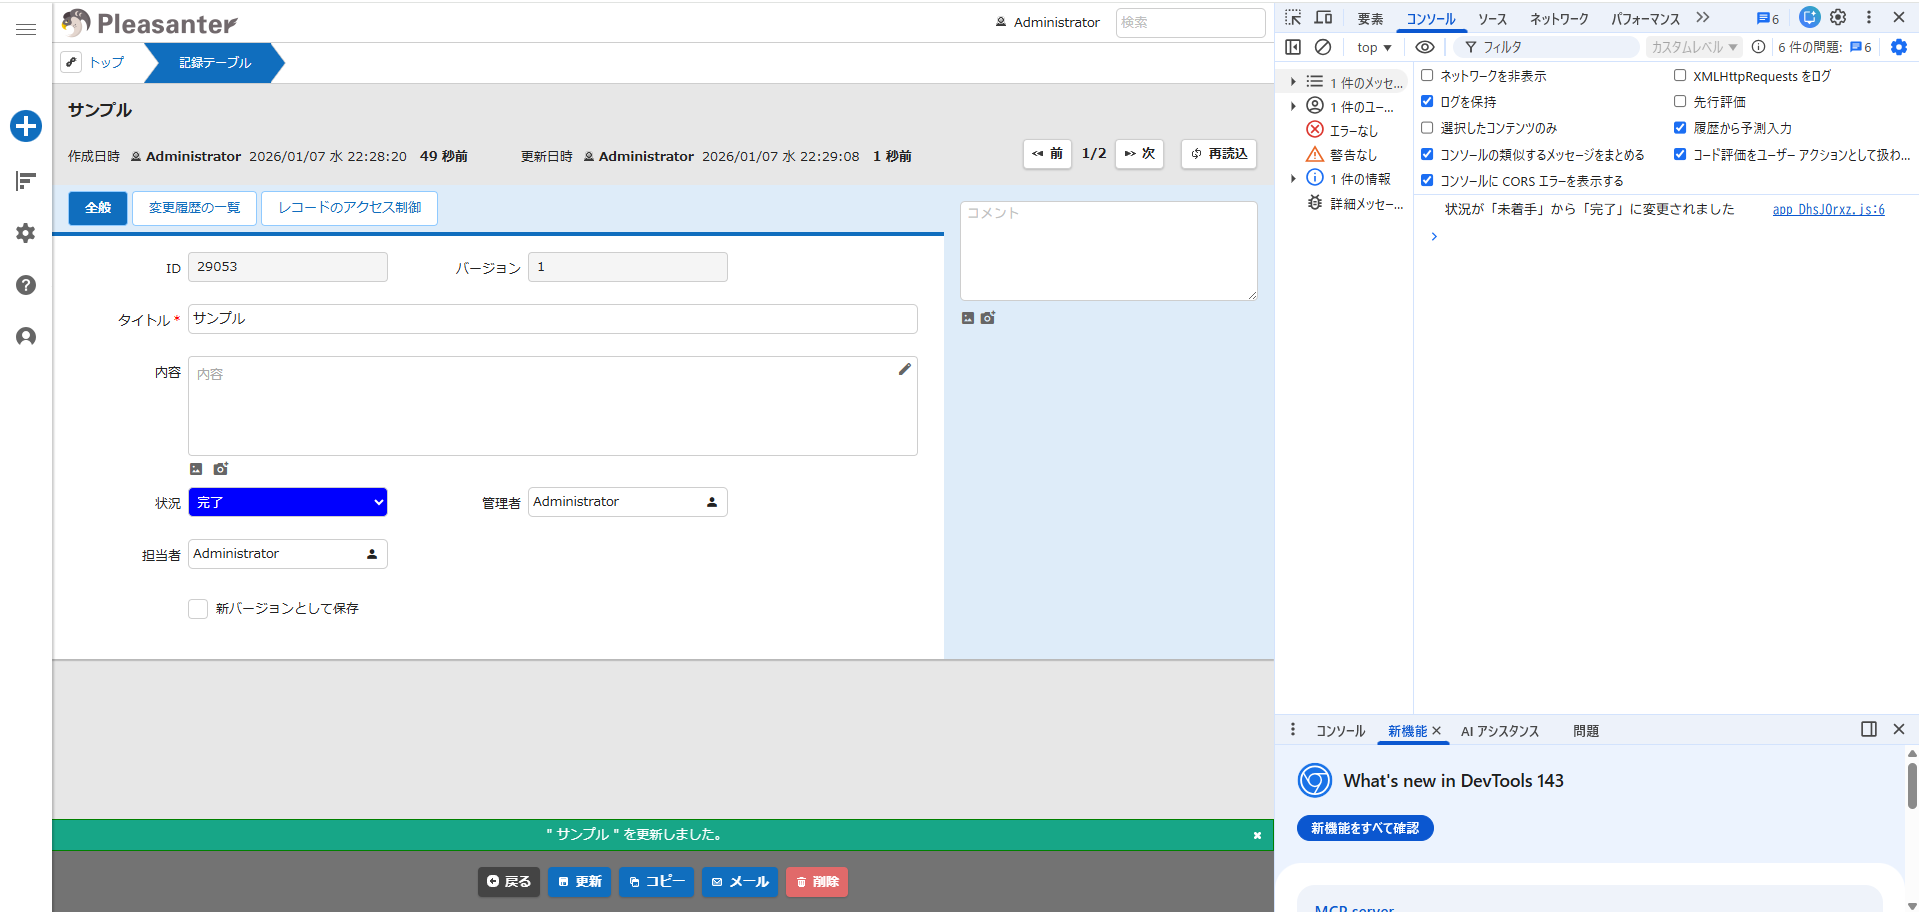Check 新バージョンとして保存 checkbox
1919x912 pixels.
(198, 609)
